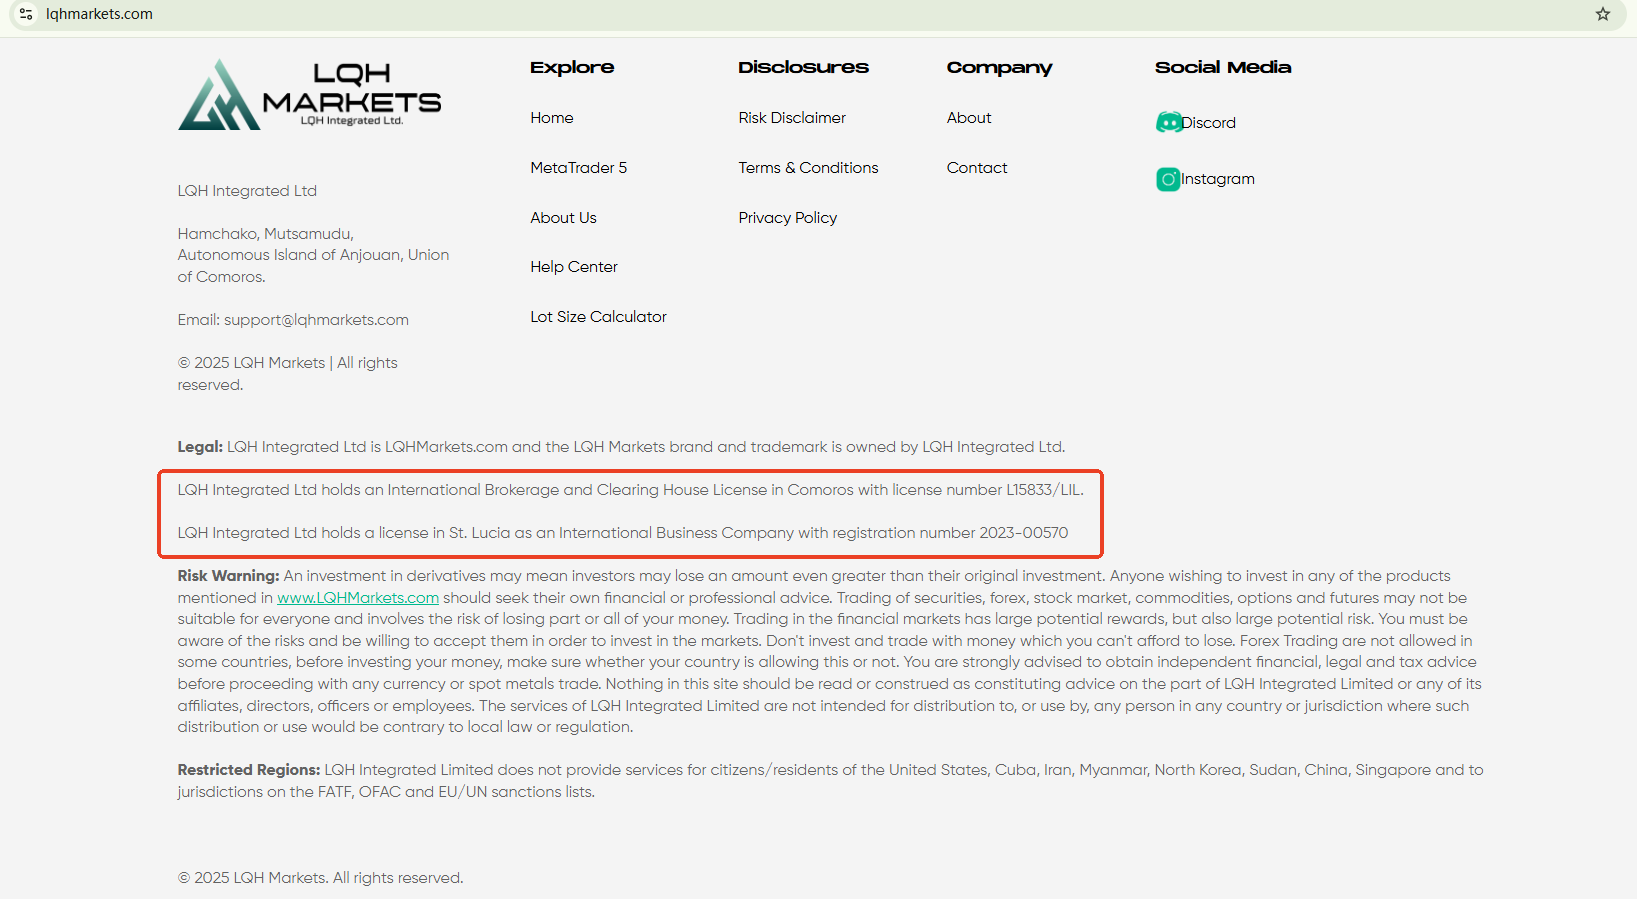Click '© 2025 LQH Markets. All rights reserved.' text
1637x899 pixels.
click(320, 878)
